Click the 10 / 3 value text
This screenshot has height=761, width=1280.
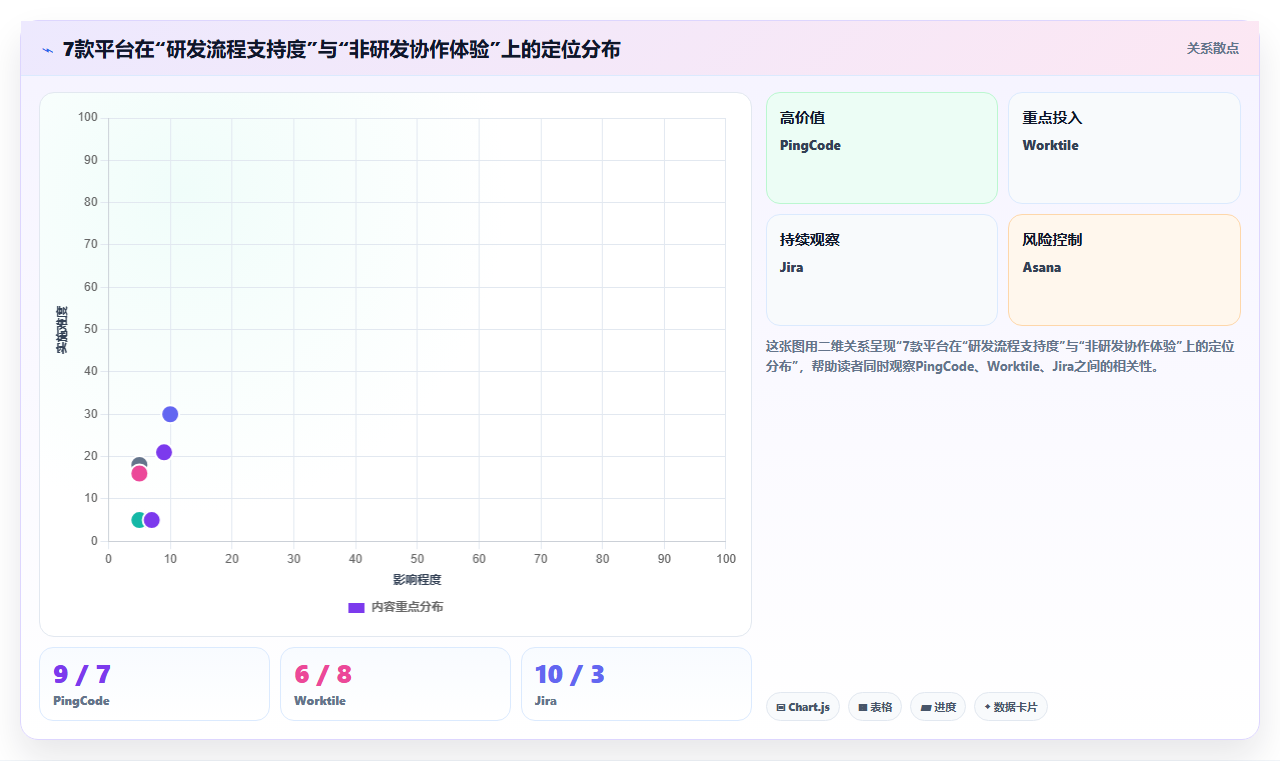pos(570,675)
